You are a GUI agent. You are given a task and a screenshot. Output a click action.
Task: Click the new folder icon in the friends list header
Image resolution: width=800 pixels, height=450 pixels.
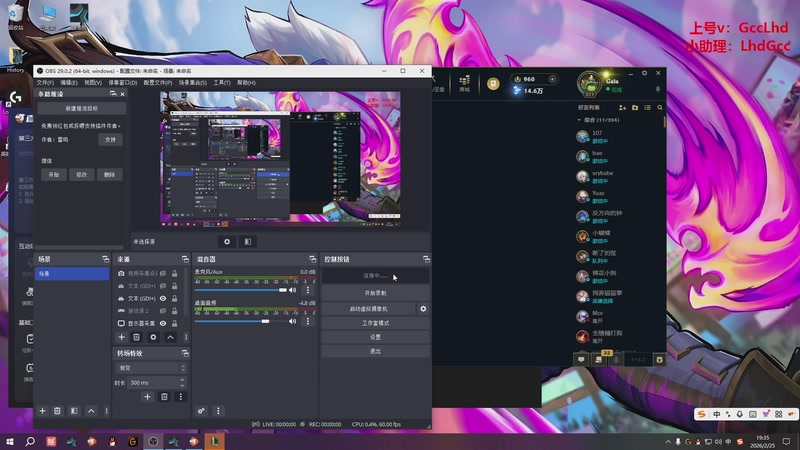tap(635, 108)
